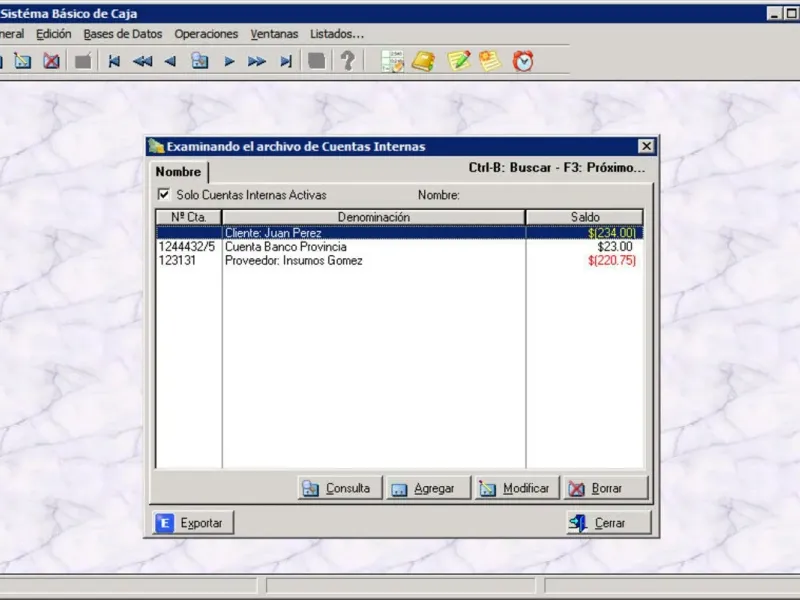Click the page backward double-arrow toolbar button
The image size is (800, 600).
142,62
